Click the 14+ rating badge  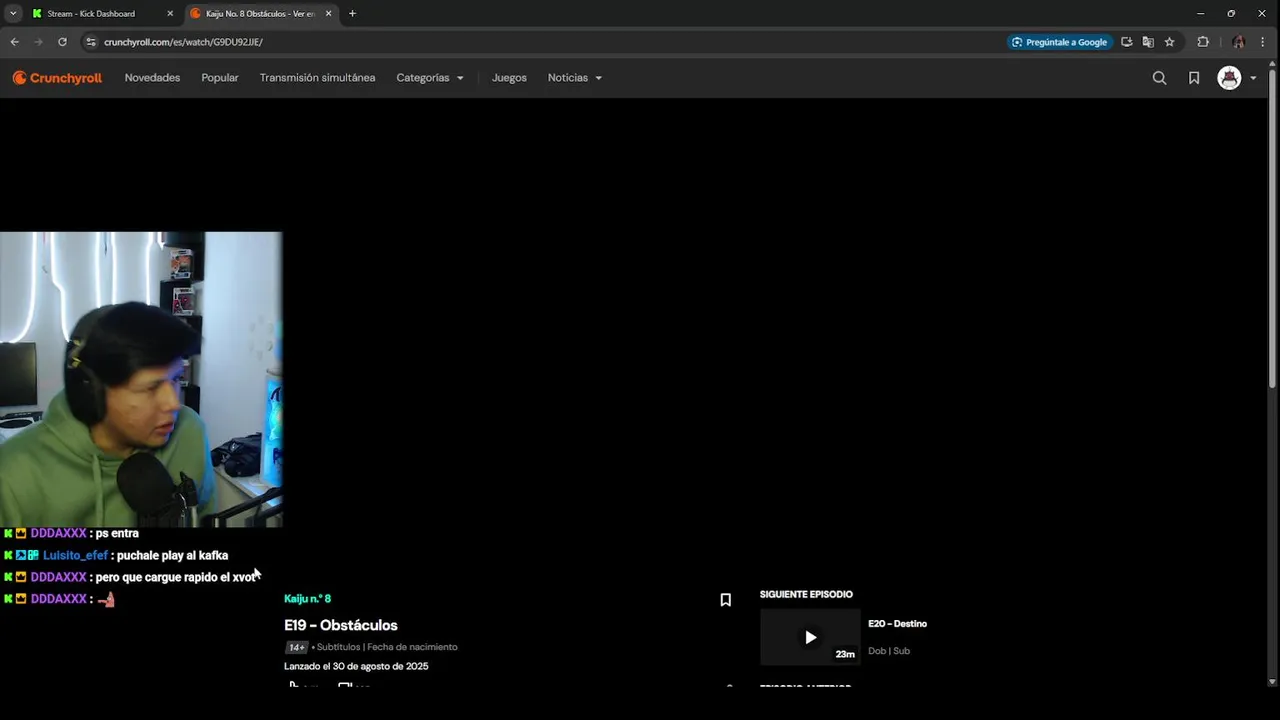point(296,647)
